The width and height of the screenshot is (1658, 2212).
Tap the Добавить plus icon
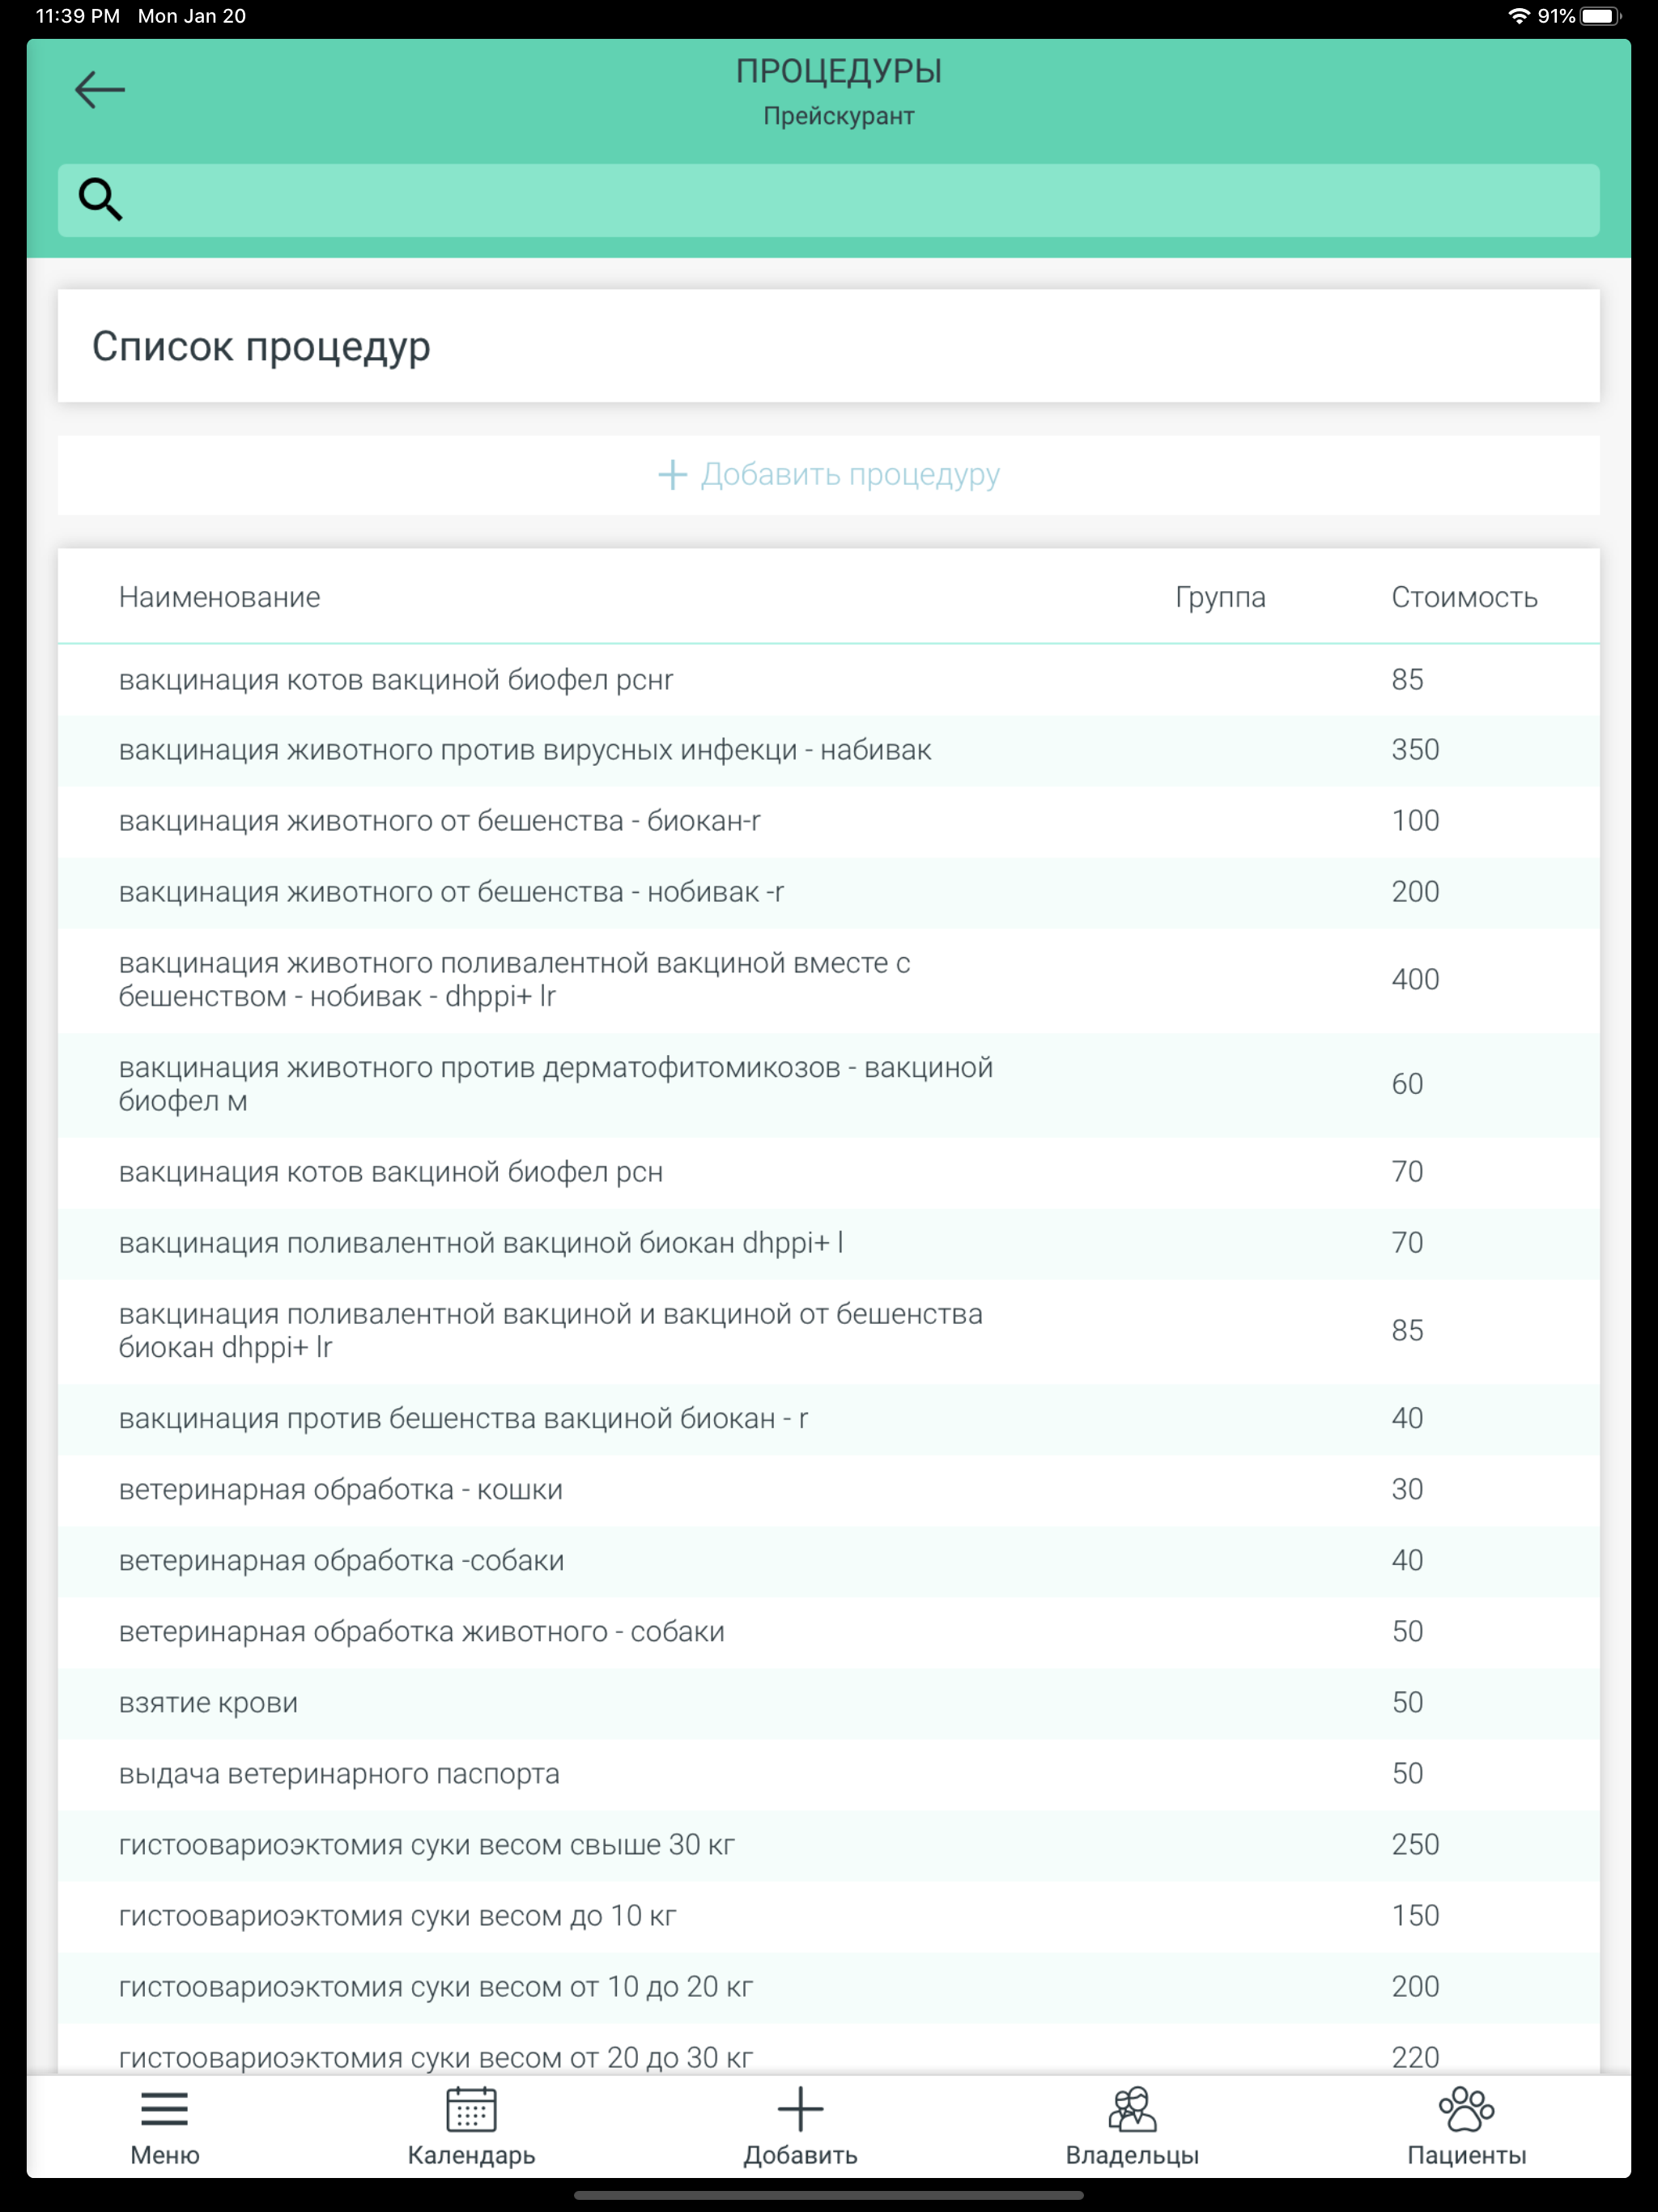tap(800, 2110)
